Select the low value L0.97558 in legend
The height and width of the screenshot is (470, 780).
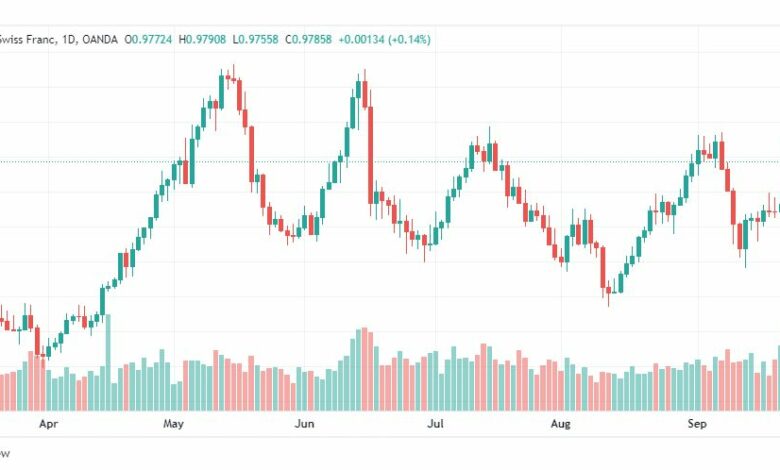coord(255,39)
